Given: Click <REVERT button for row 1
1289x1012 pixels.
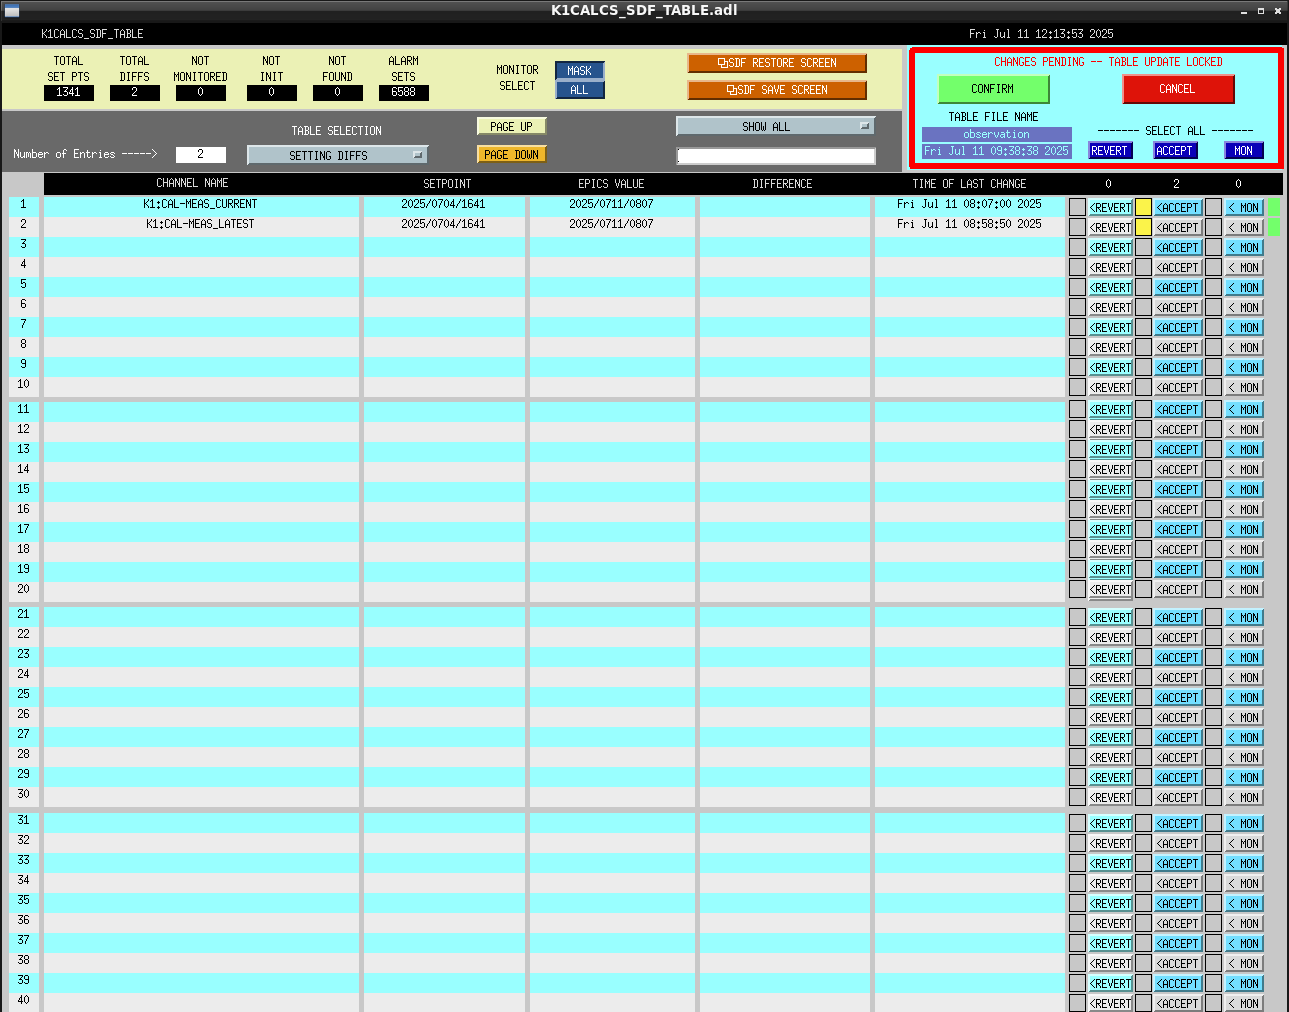Looking at the screenshot, I should (x=1110, y=207).
